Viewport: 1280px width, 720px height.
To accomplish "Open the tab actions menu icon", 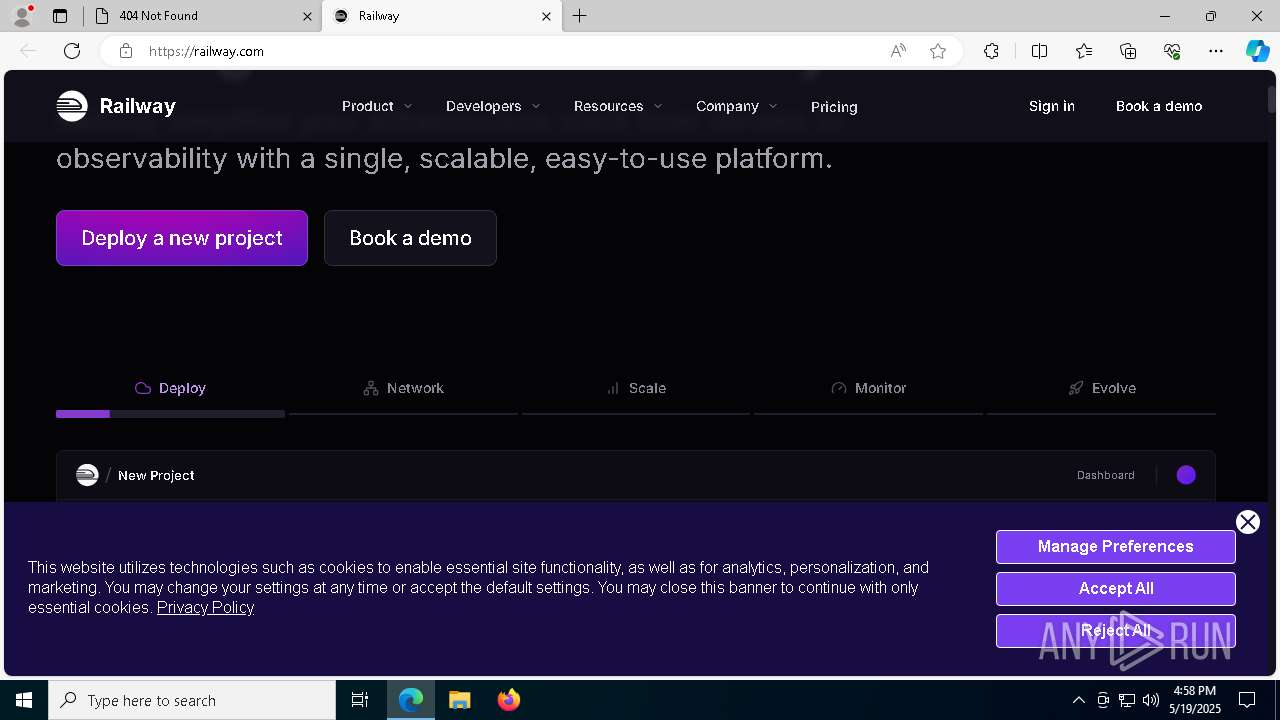I will [60, 16].
